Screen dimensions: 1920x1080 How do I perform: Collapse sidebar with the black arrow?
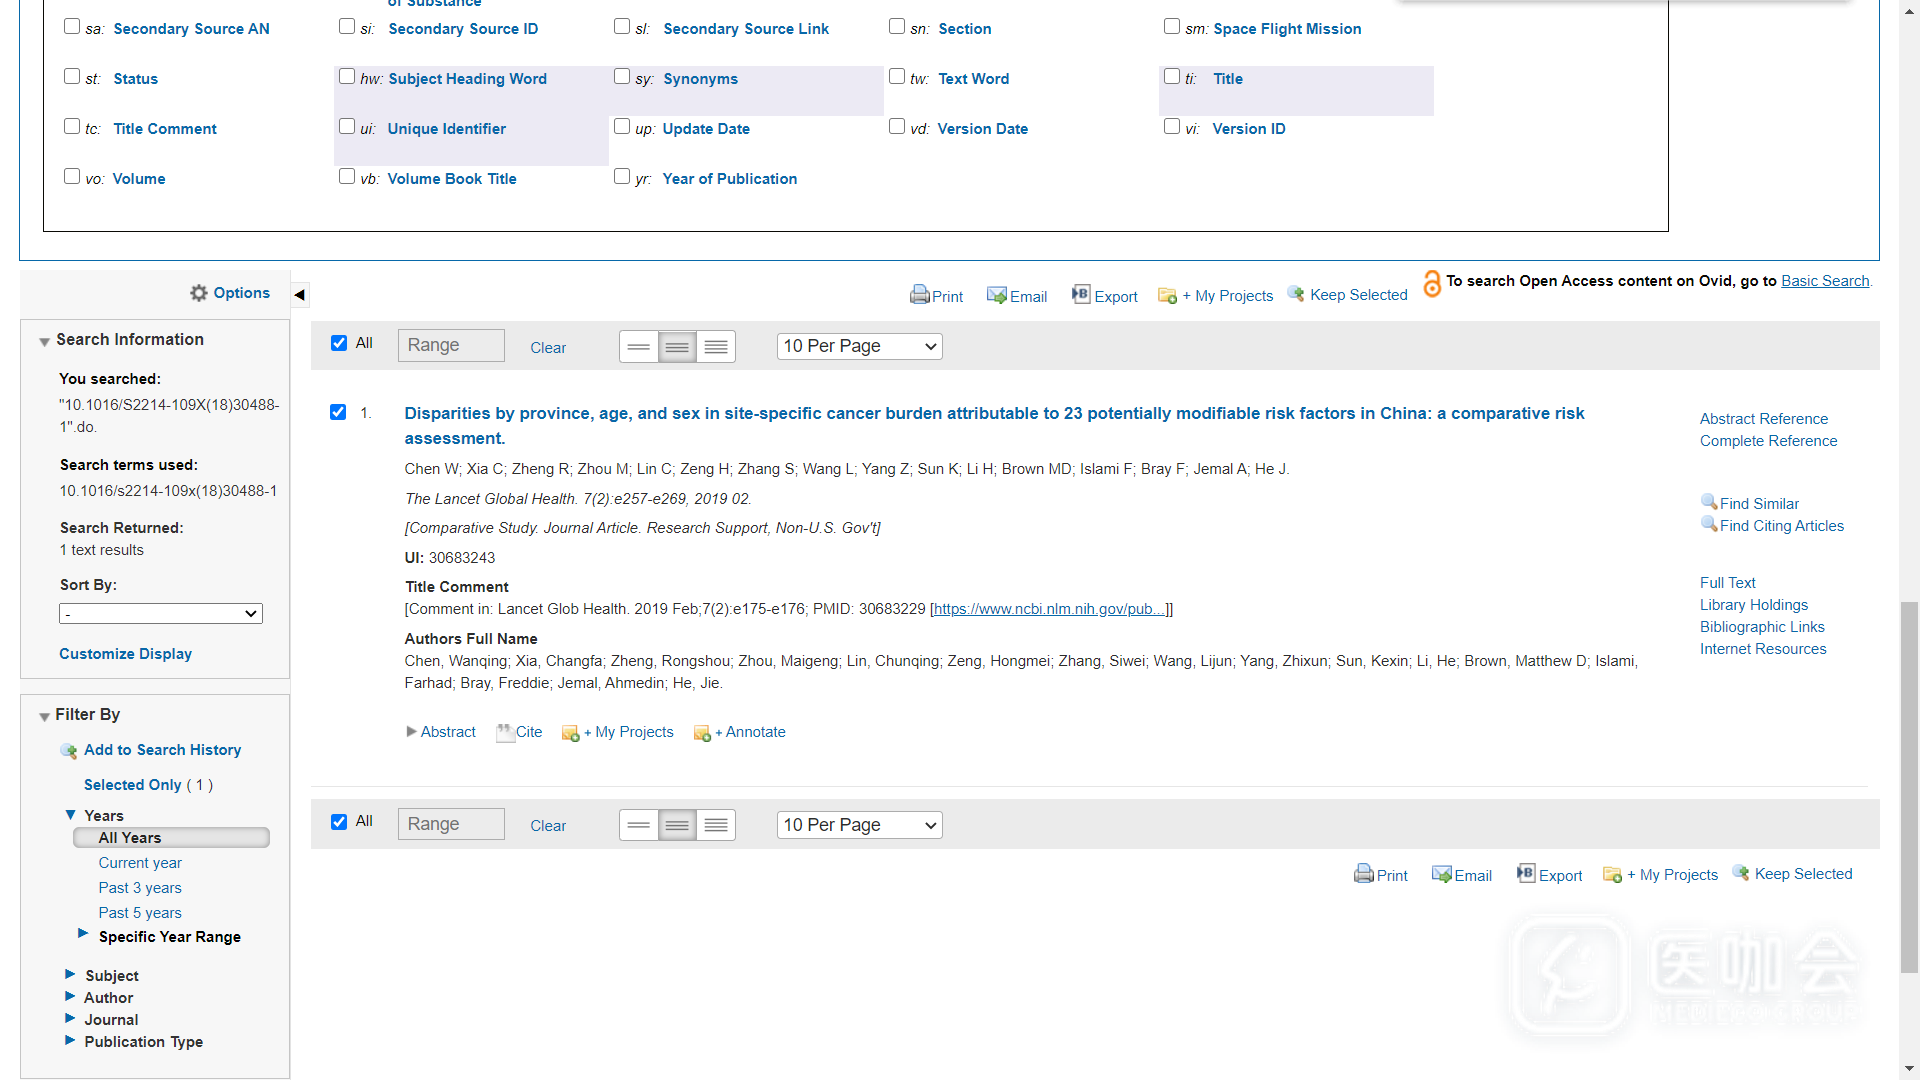point(299,295)
